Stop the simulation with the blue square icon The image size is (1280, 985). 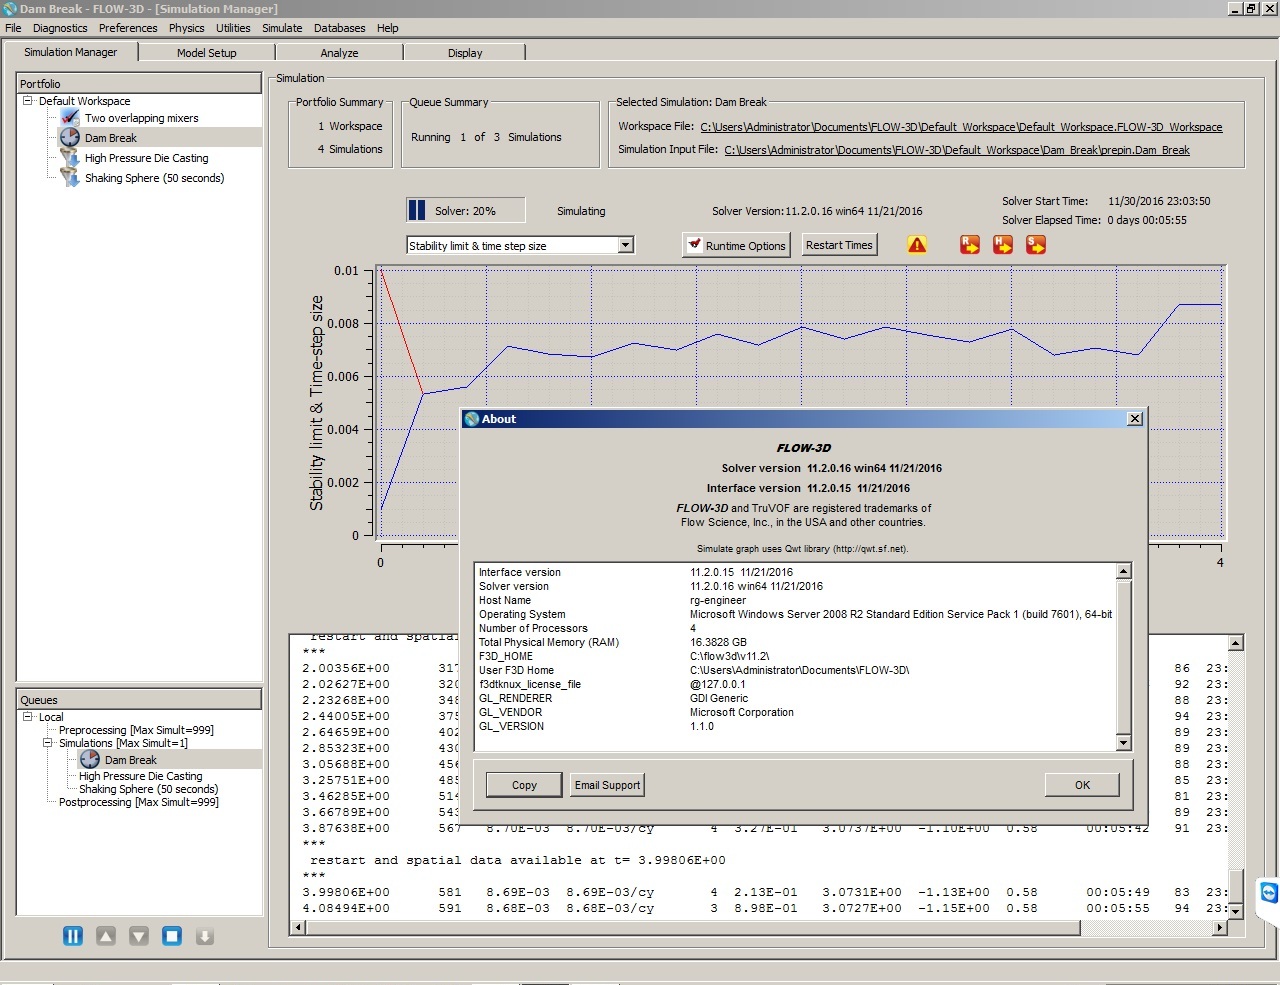click(x=172, y=936)
